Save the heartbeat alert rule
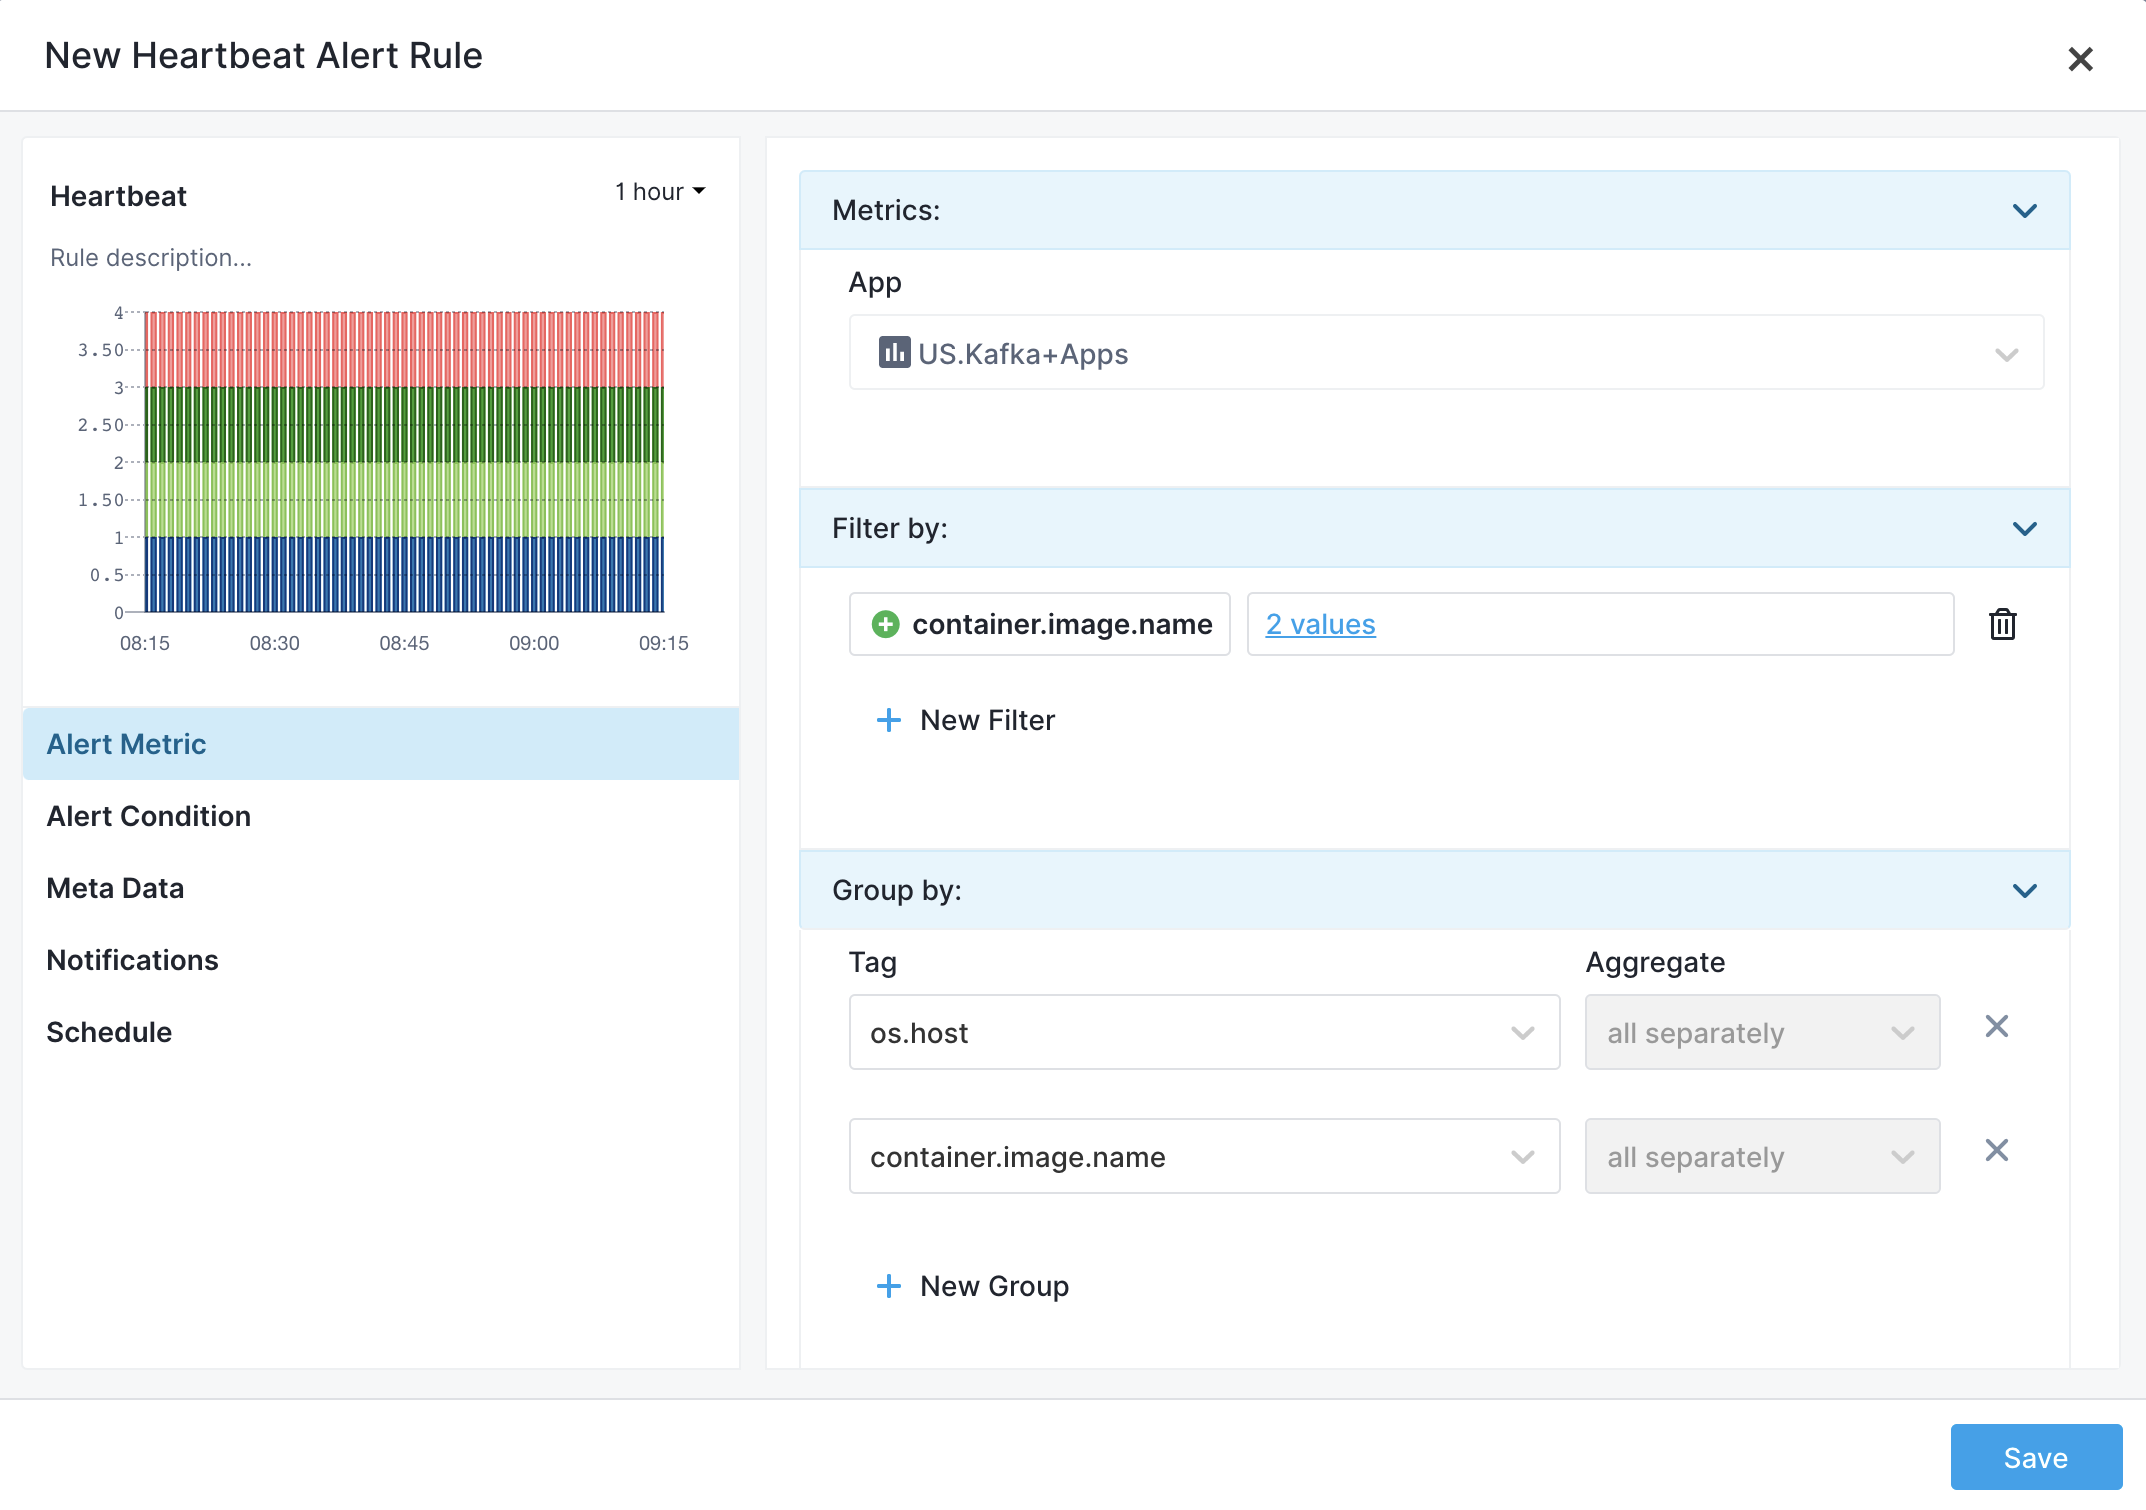This screenshot has height=1510, width=2146. pyautogui.click(x=2036, y=1457)
